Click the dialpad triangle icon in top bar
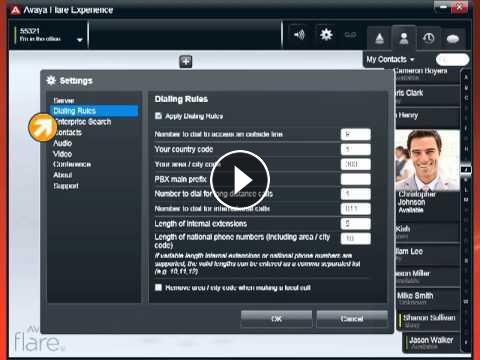This screenshot has width=480, height=360. 379,39
